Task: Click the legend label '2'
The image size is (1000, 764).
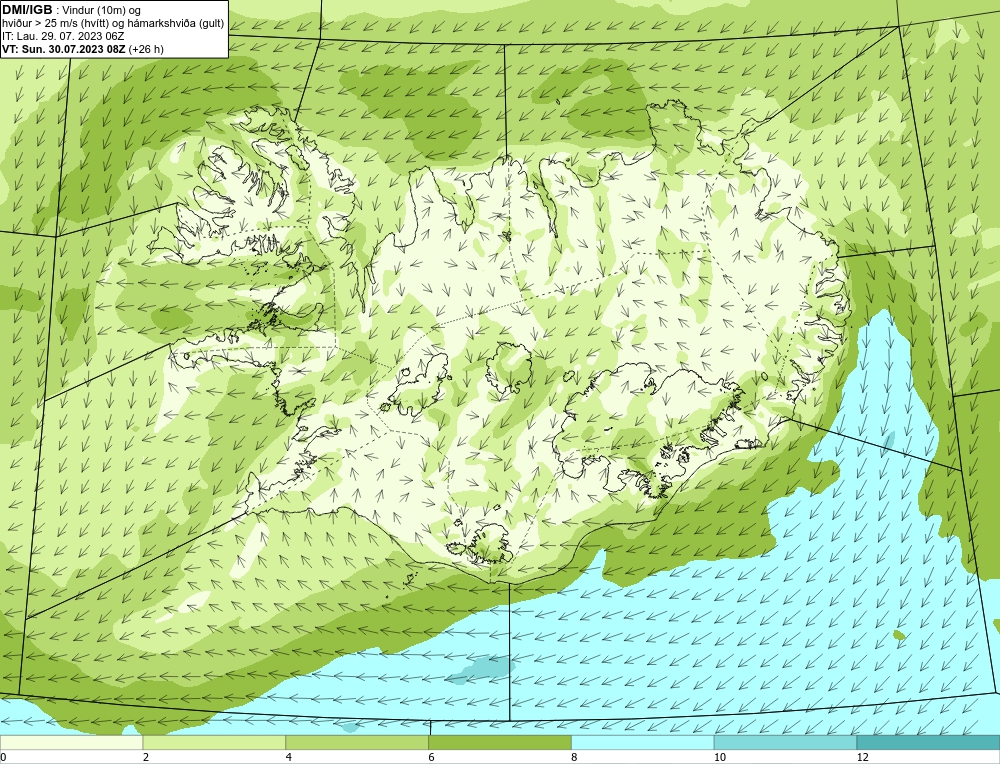Action: 146,757
